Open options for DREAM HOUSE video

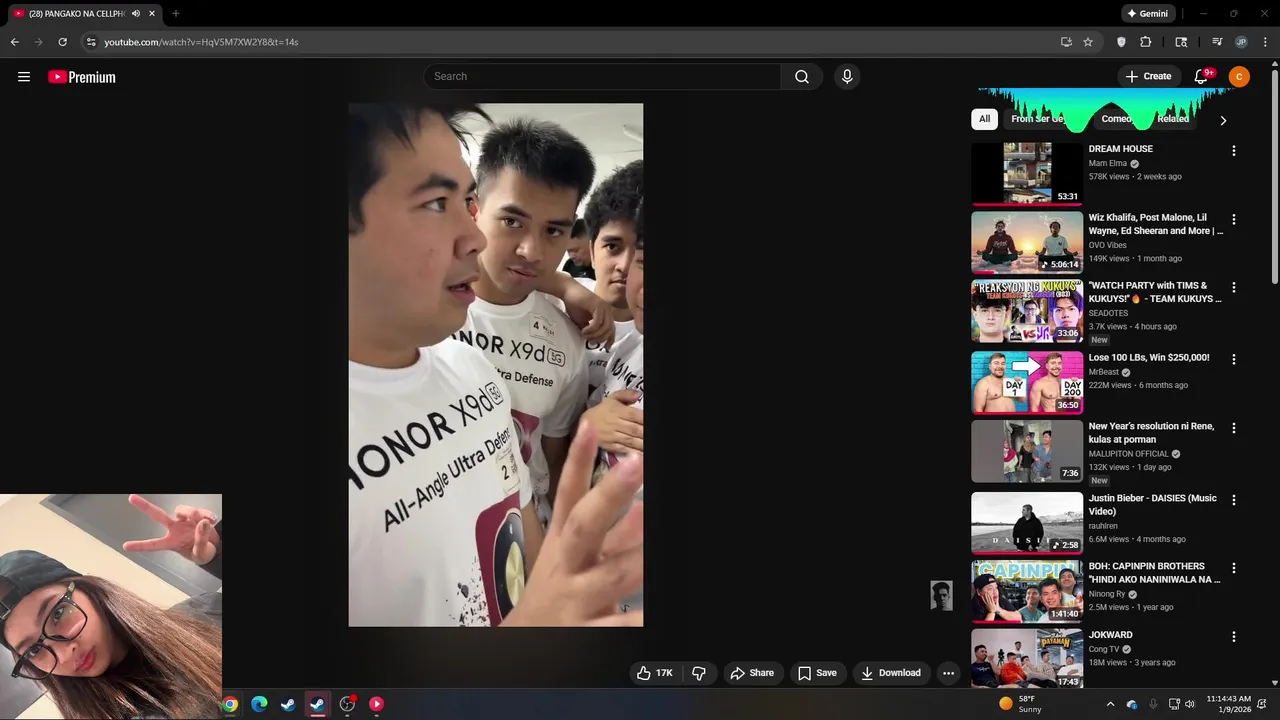[x=1234, y=151]
